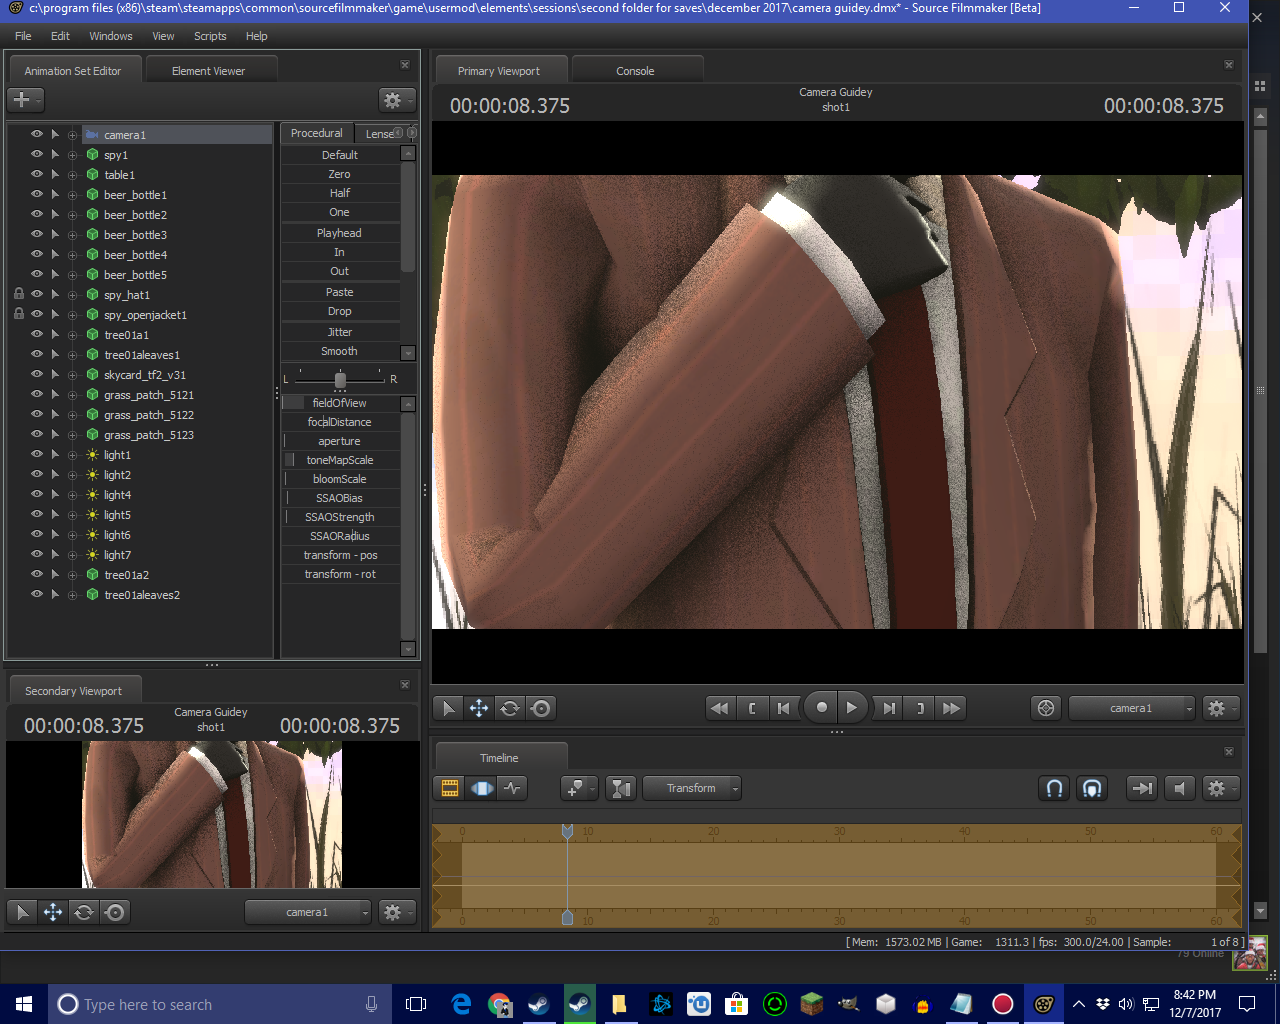The height and width of the screenshot is (1024, 1280).
Task: Click the play button
Action: pyautogui.click(x=852, y=707)
